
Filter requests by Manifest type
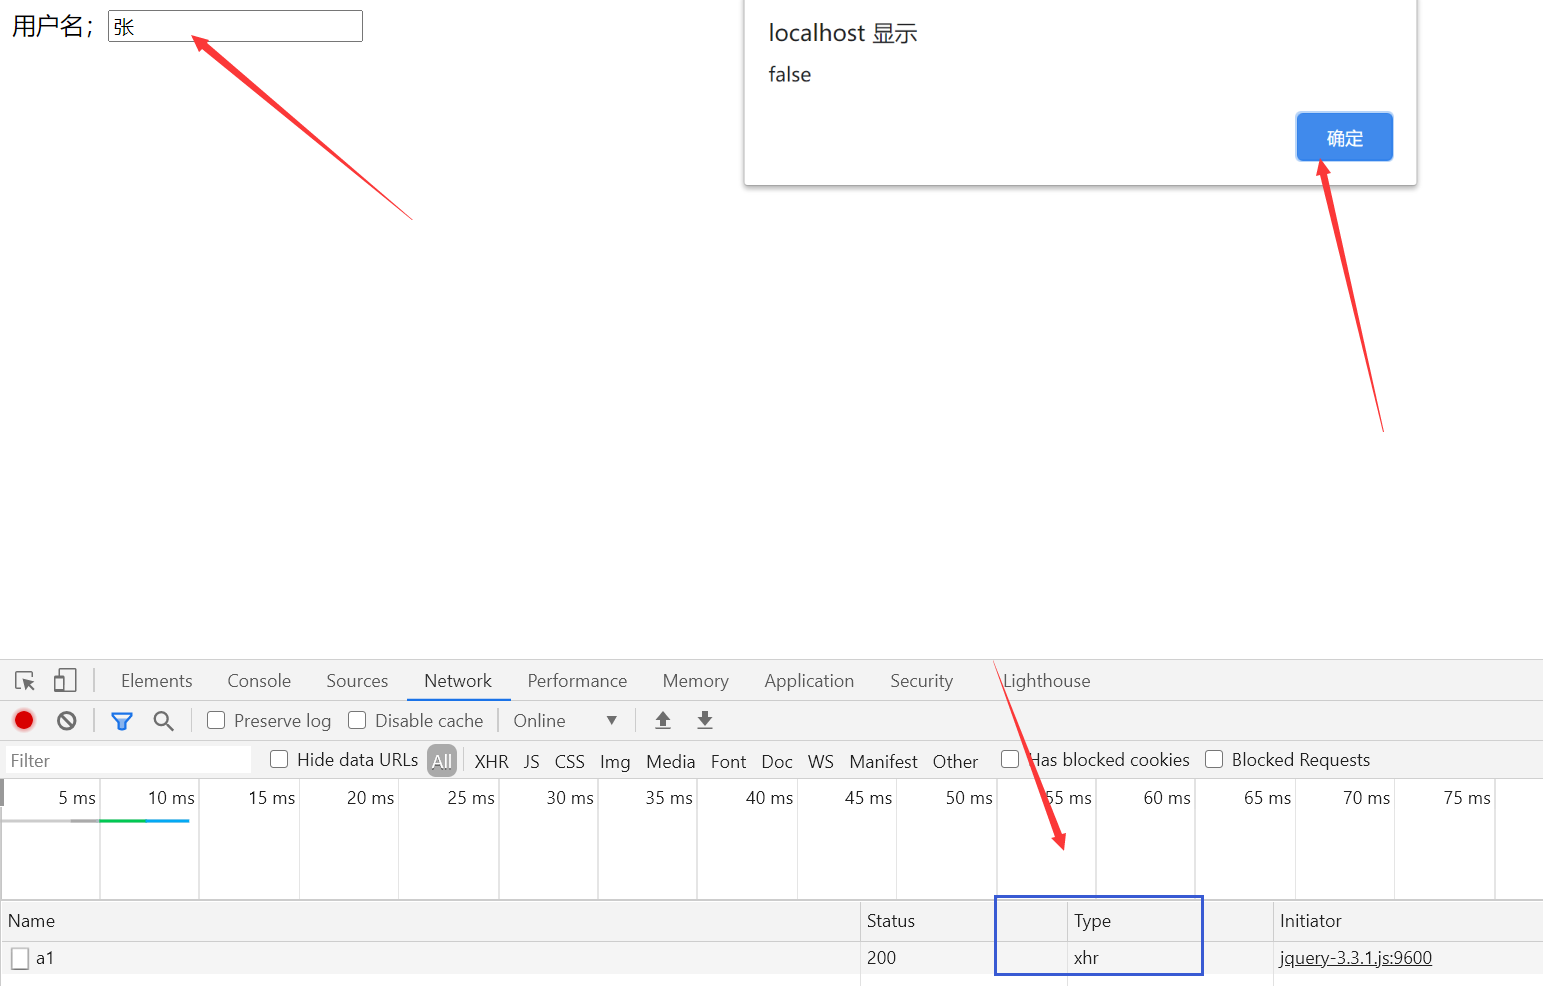883,762
